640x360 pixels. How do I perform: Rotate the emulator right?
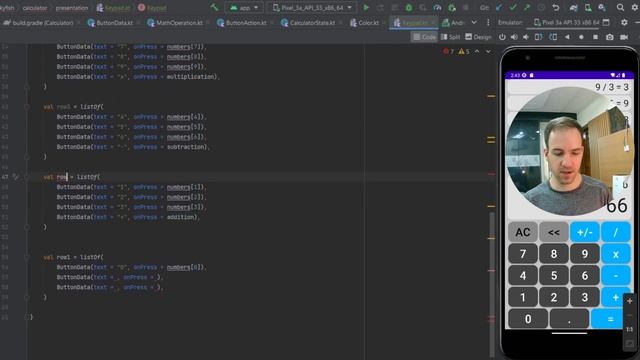[553, 37]
